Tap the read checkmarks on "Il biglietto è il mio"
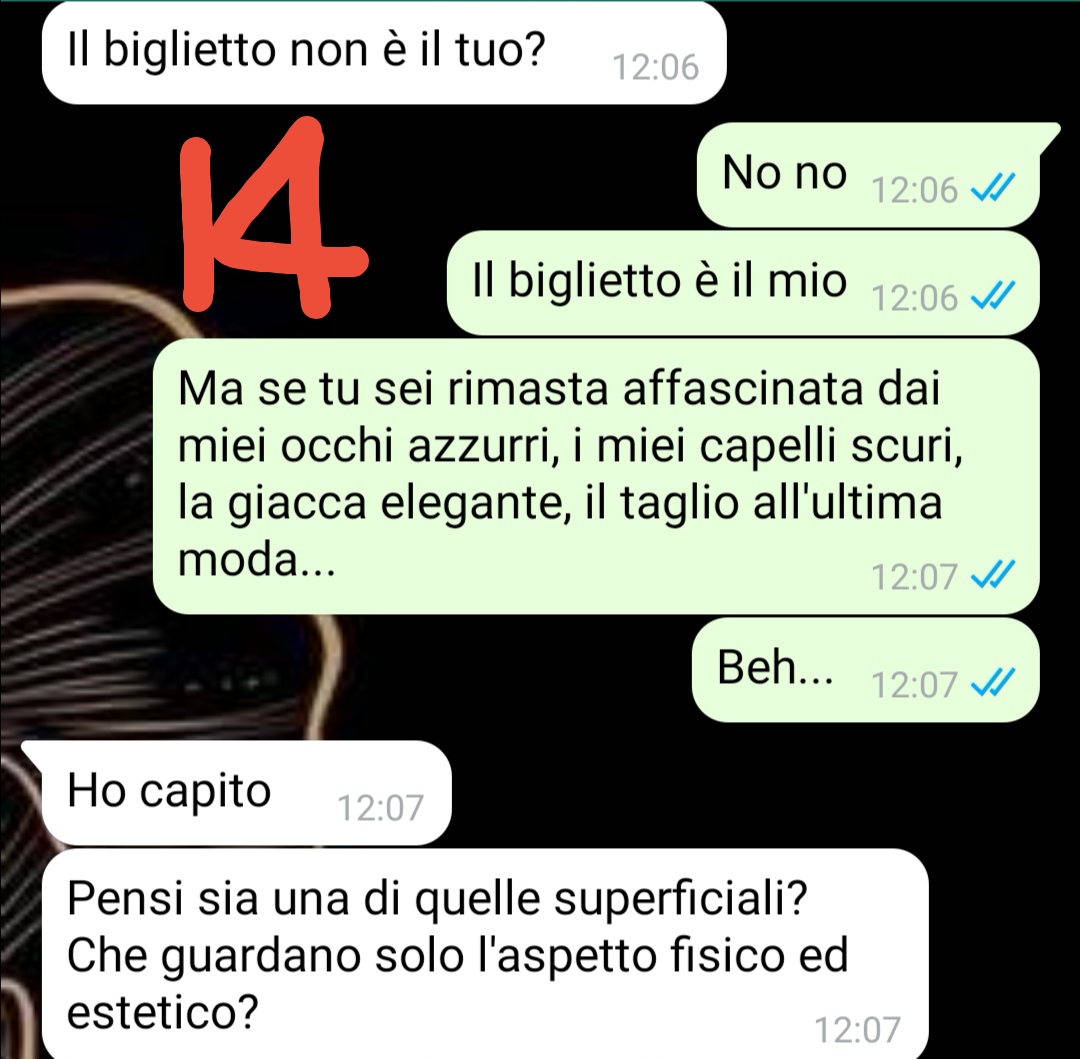 [993, 296]
